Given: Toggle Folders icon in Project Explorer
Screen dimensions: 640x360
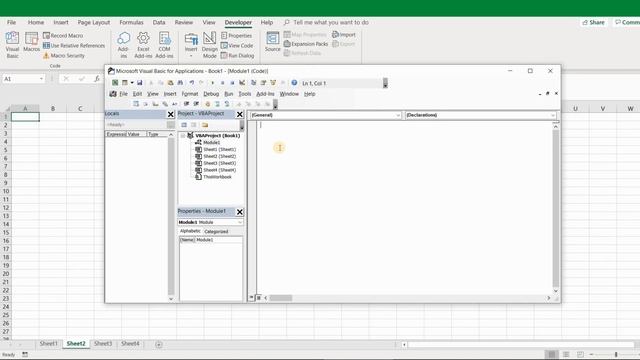Looking at the screenshot, I should tap(205, 125).
